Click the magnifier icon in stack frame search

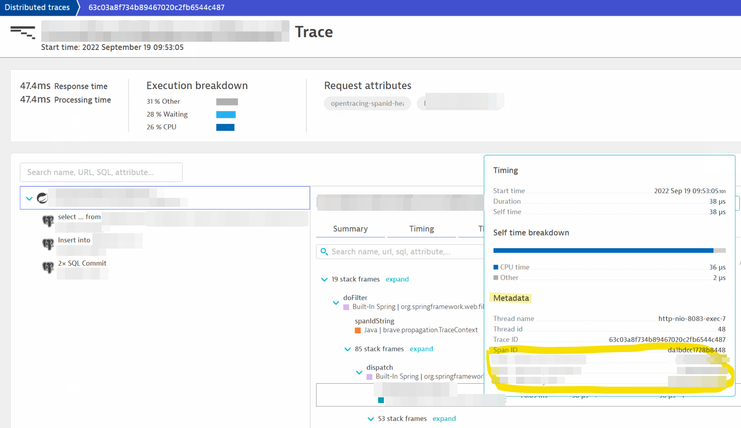324,252
